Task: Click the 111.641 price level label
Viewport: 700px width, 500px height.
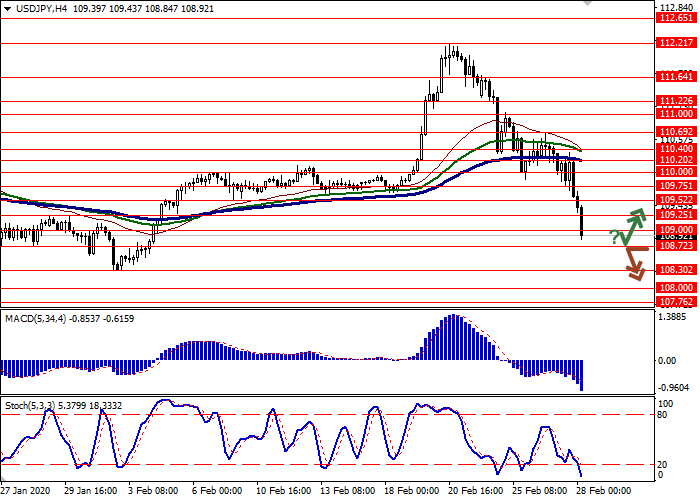Action: (x=676, y=77)
